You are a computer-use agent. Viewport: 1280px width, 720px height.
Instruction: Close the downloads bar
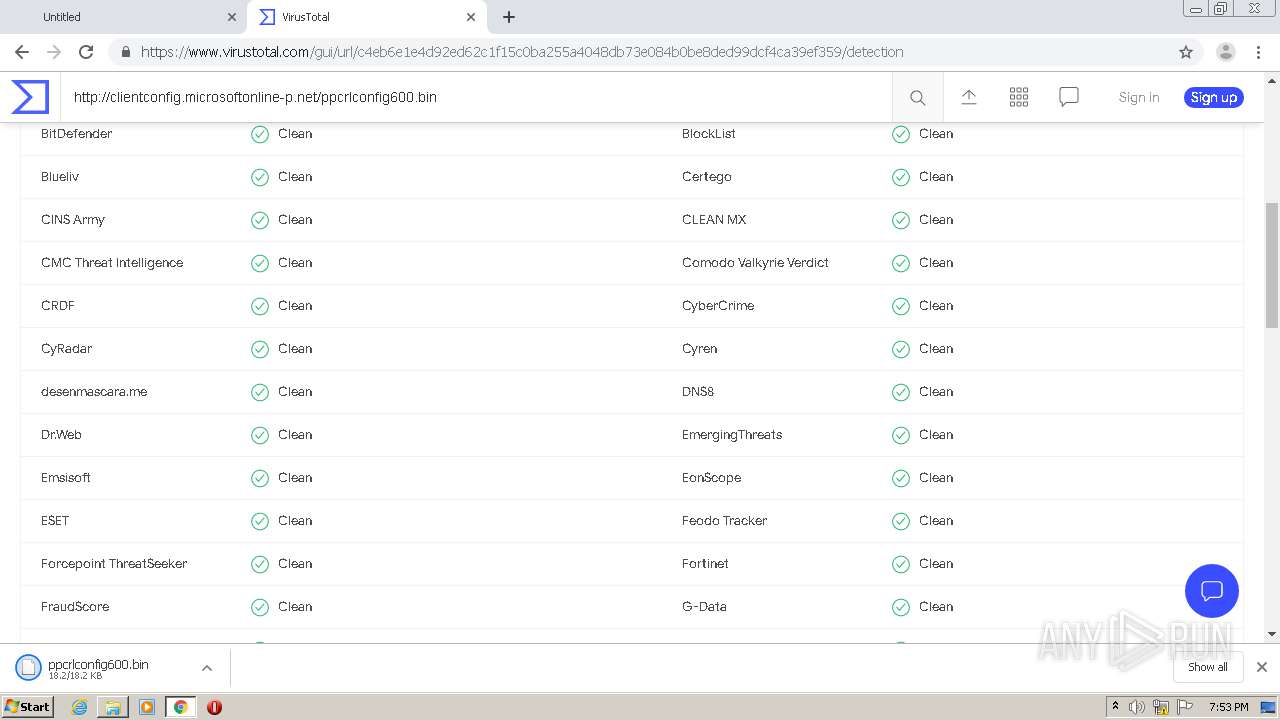pos(1262,667)
